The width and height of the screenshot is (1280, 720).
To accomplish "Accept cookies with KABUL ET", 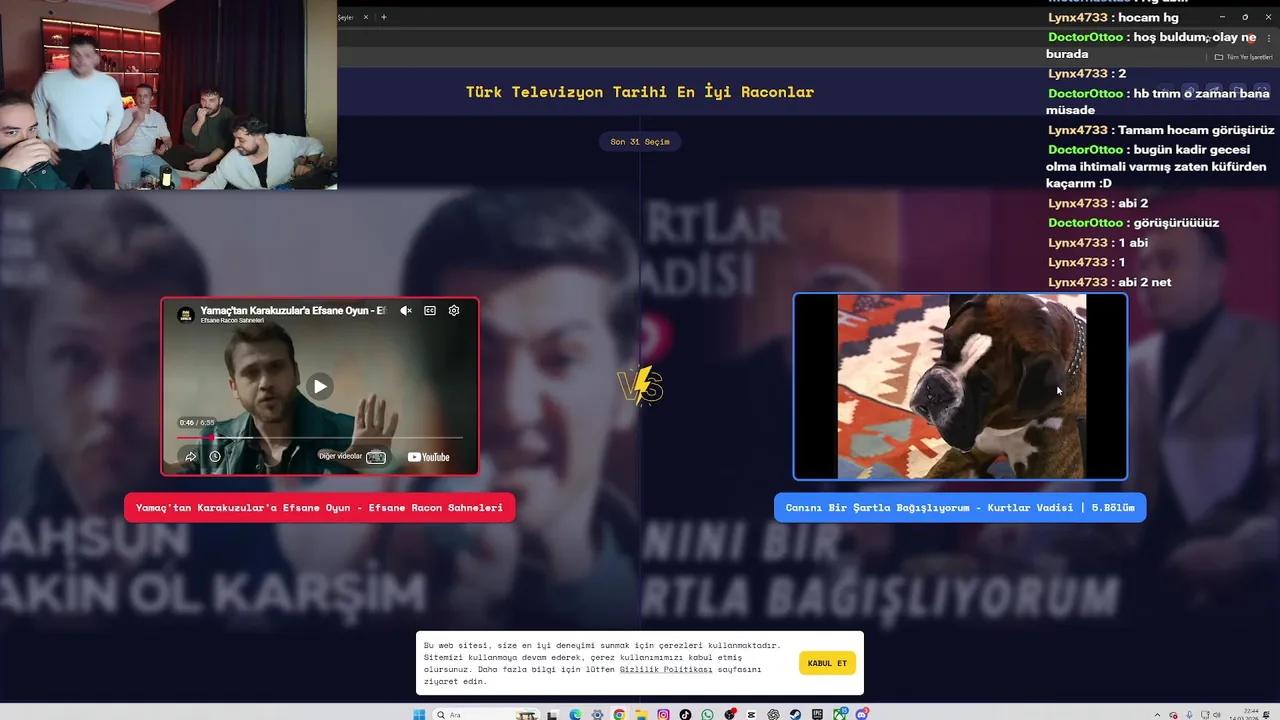I will click(827, 663).
